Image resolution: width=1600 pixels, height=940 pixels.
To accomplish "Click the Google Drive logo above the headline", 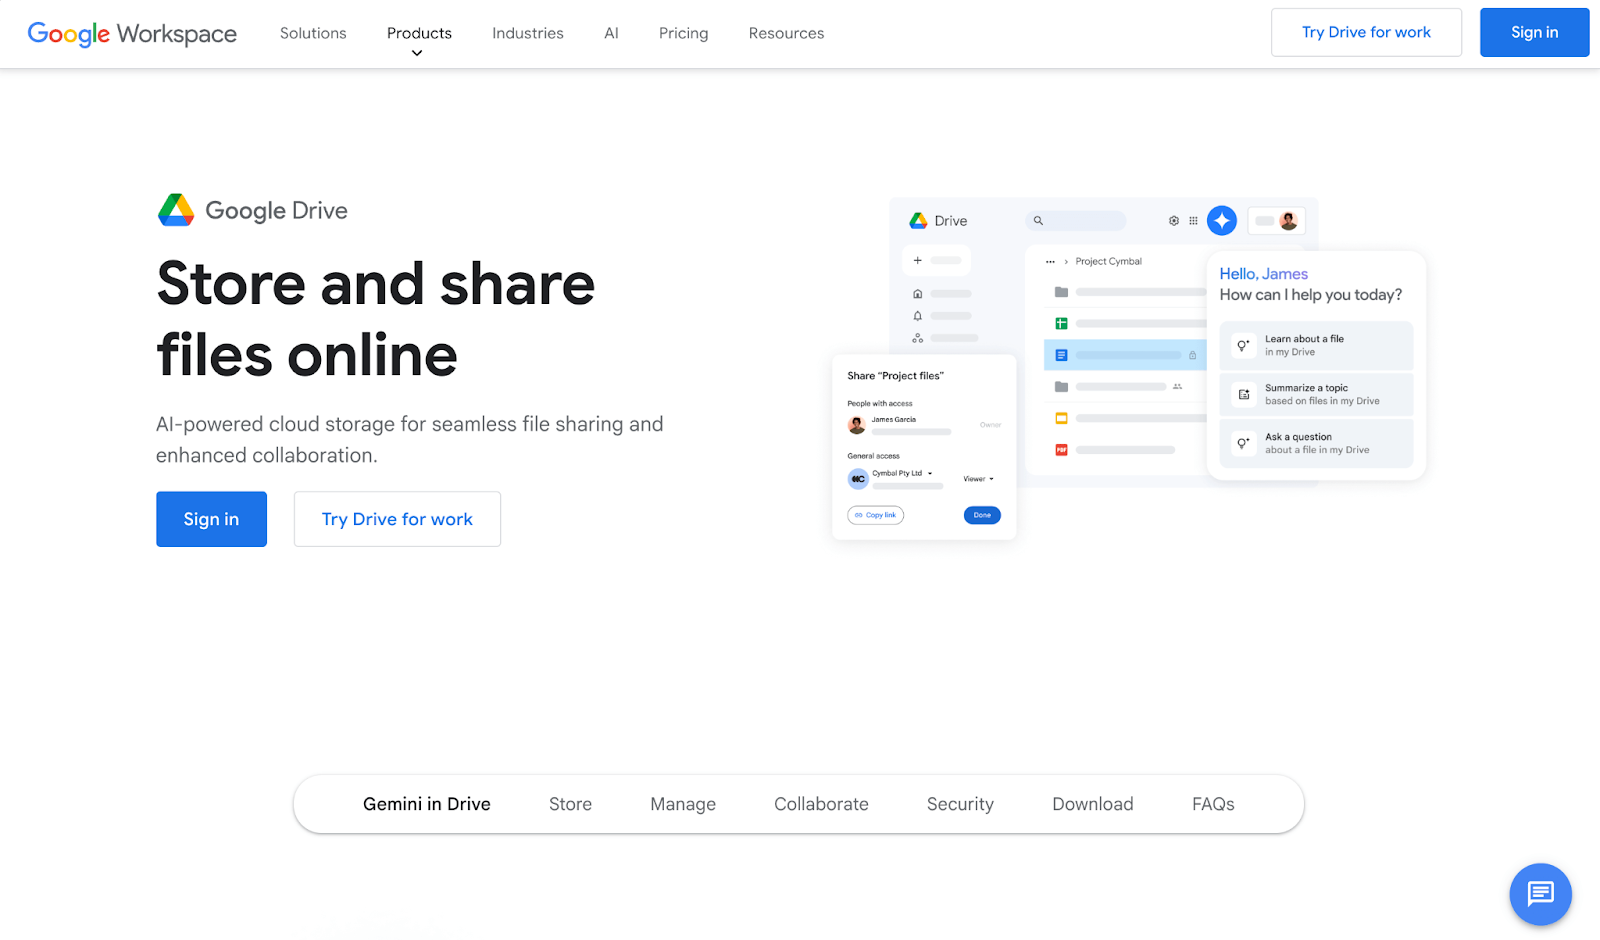I will 176,210.
